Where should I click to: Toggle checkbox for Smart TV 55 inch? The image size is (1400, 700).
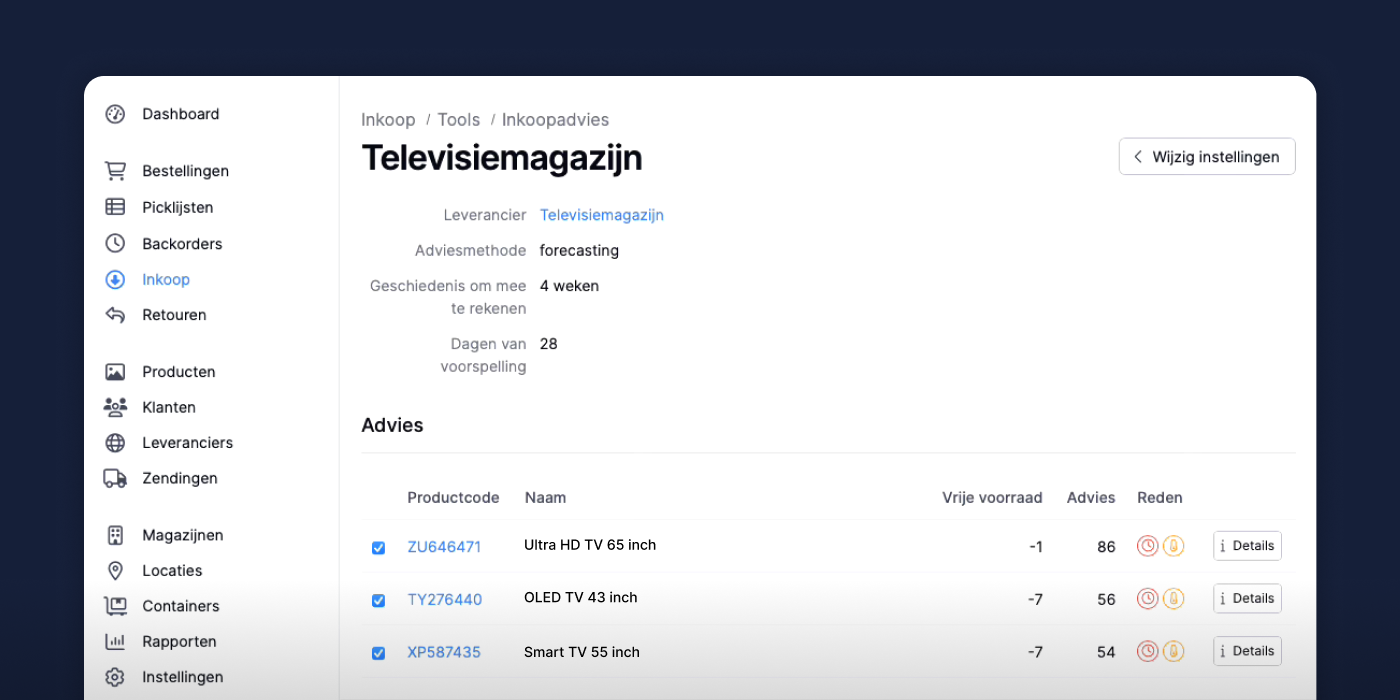378,653
